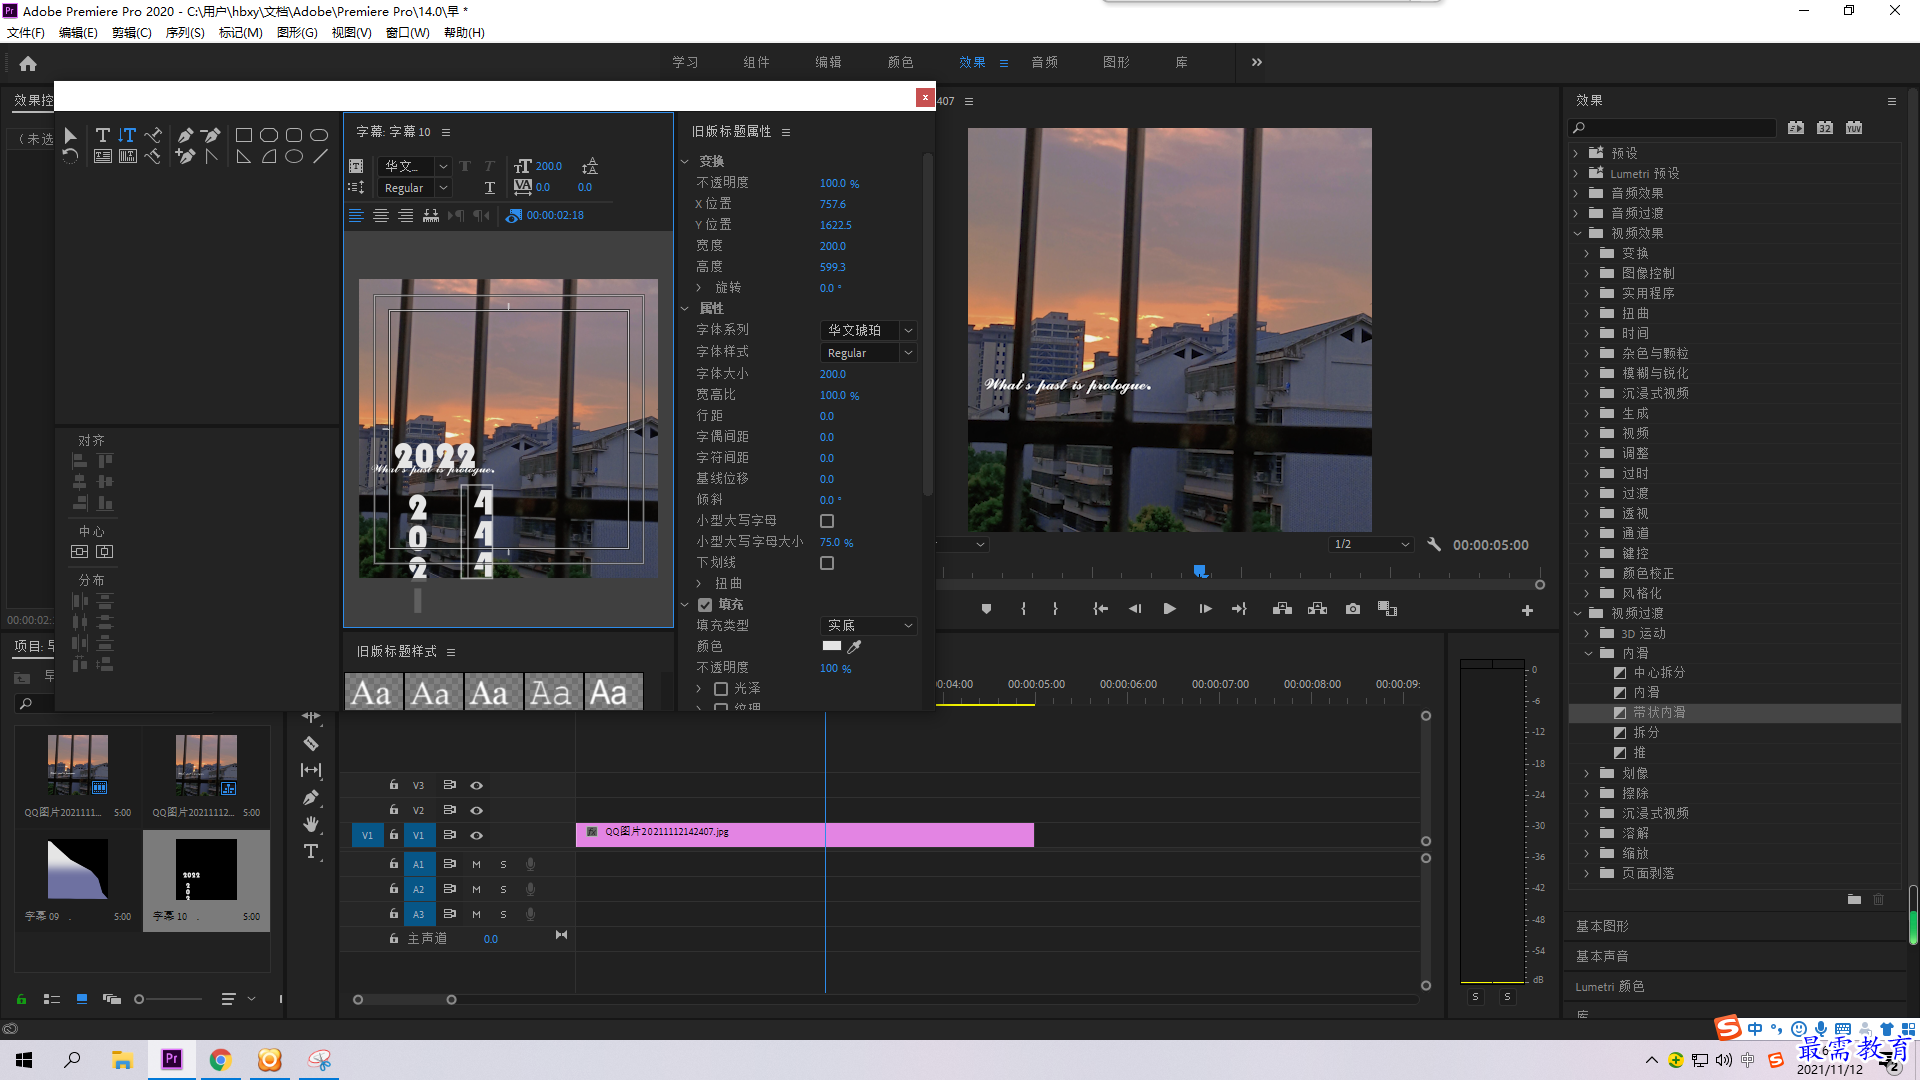Screen dimensions: 1920x1080
Task: Click the program monitor settings wrench
Action: (1434, 544)
